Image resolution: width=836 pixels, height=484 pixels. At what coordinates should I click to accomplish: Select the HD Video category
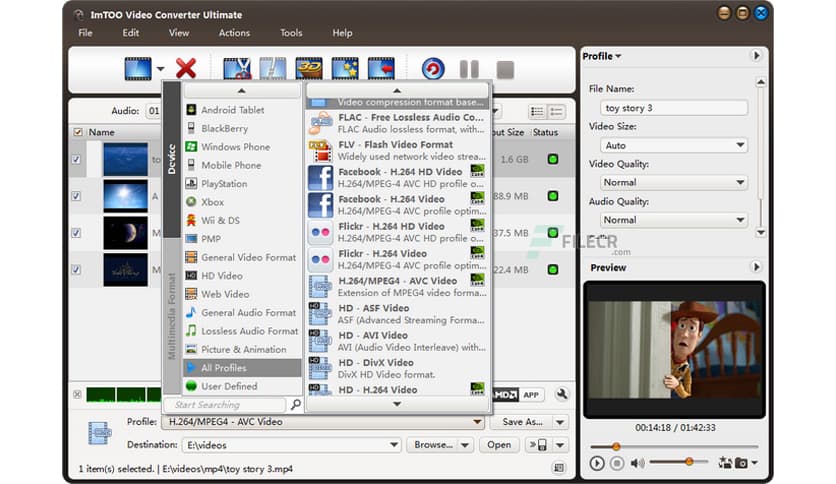pyautogui.click(x=243, y=276)
